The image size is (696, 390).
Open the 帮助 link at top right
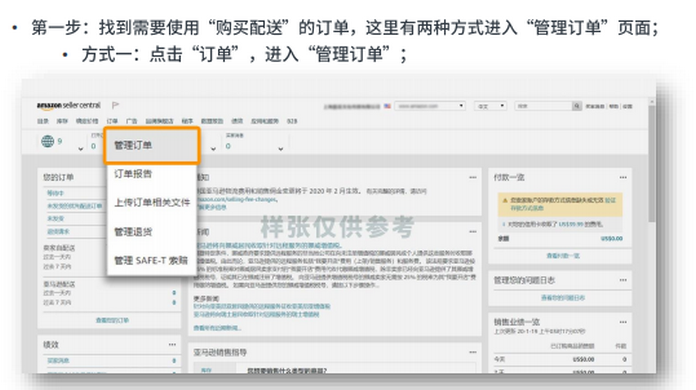(x=613, y=106)
